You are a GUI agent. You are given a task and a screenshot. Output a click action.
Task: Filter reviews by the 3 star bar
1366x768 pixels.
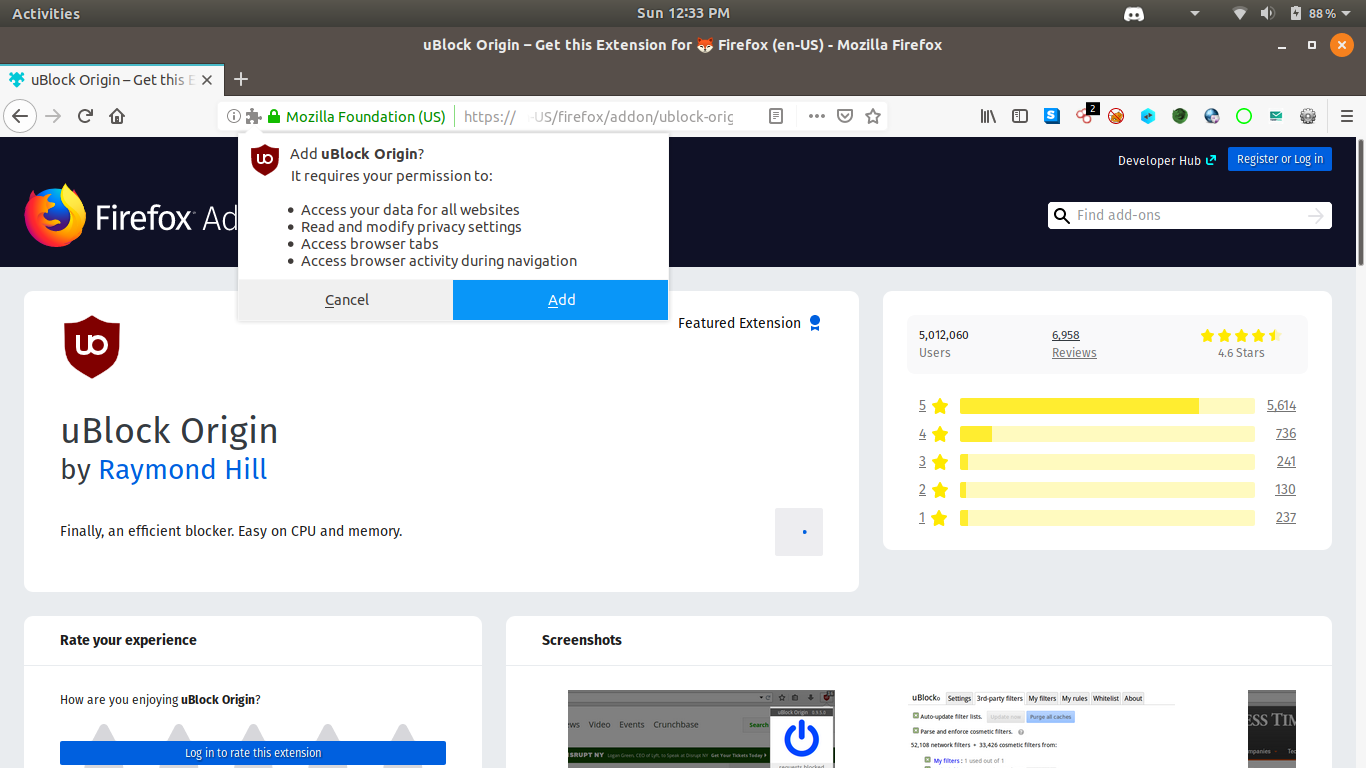[x=1107, y=462]
